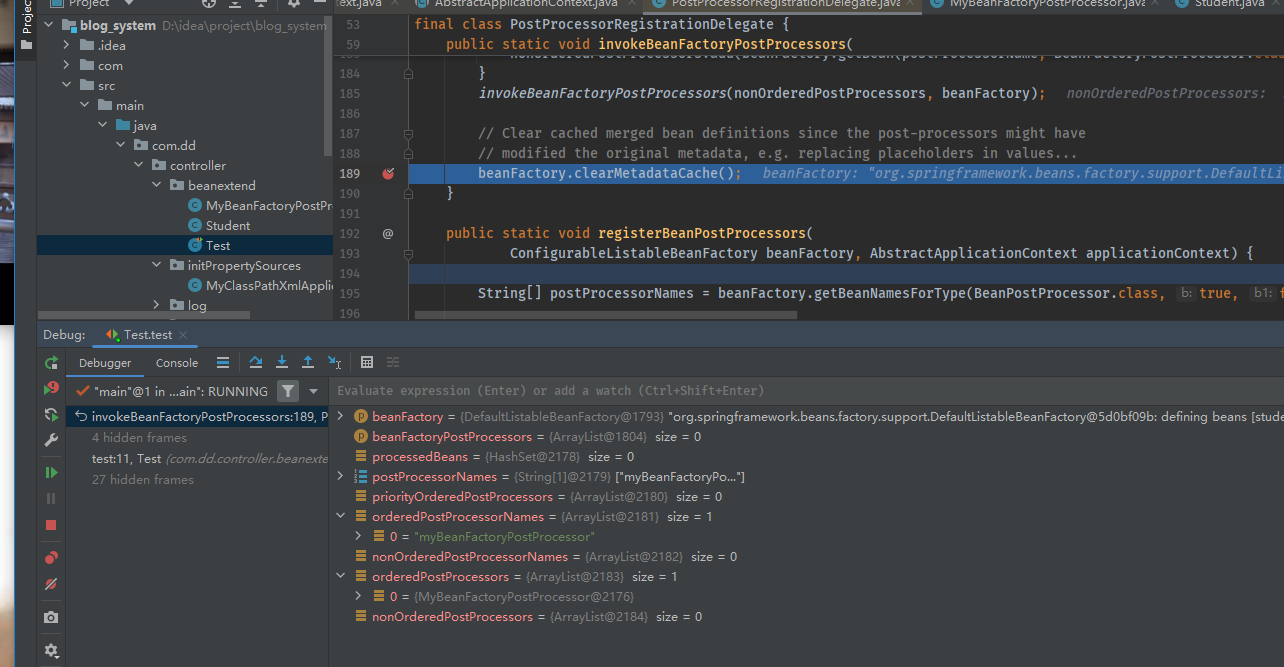This screenshot has width=1284, height=667.
Task: Select initPropertySources package
Action: [244, 265]
